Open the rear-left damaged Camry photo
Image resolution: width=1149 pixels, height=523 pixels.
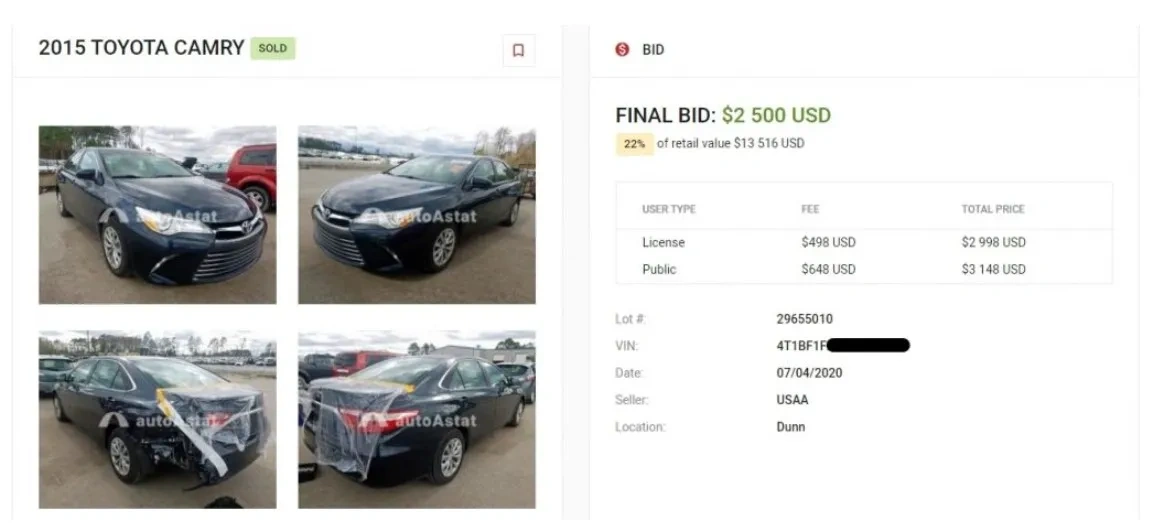coord(157,420)
